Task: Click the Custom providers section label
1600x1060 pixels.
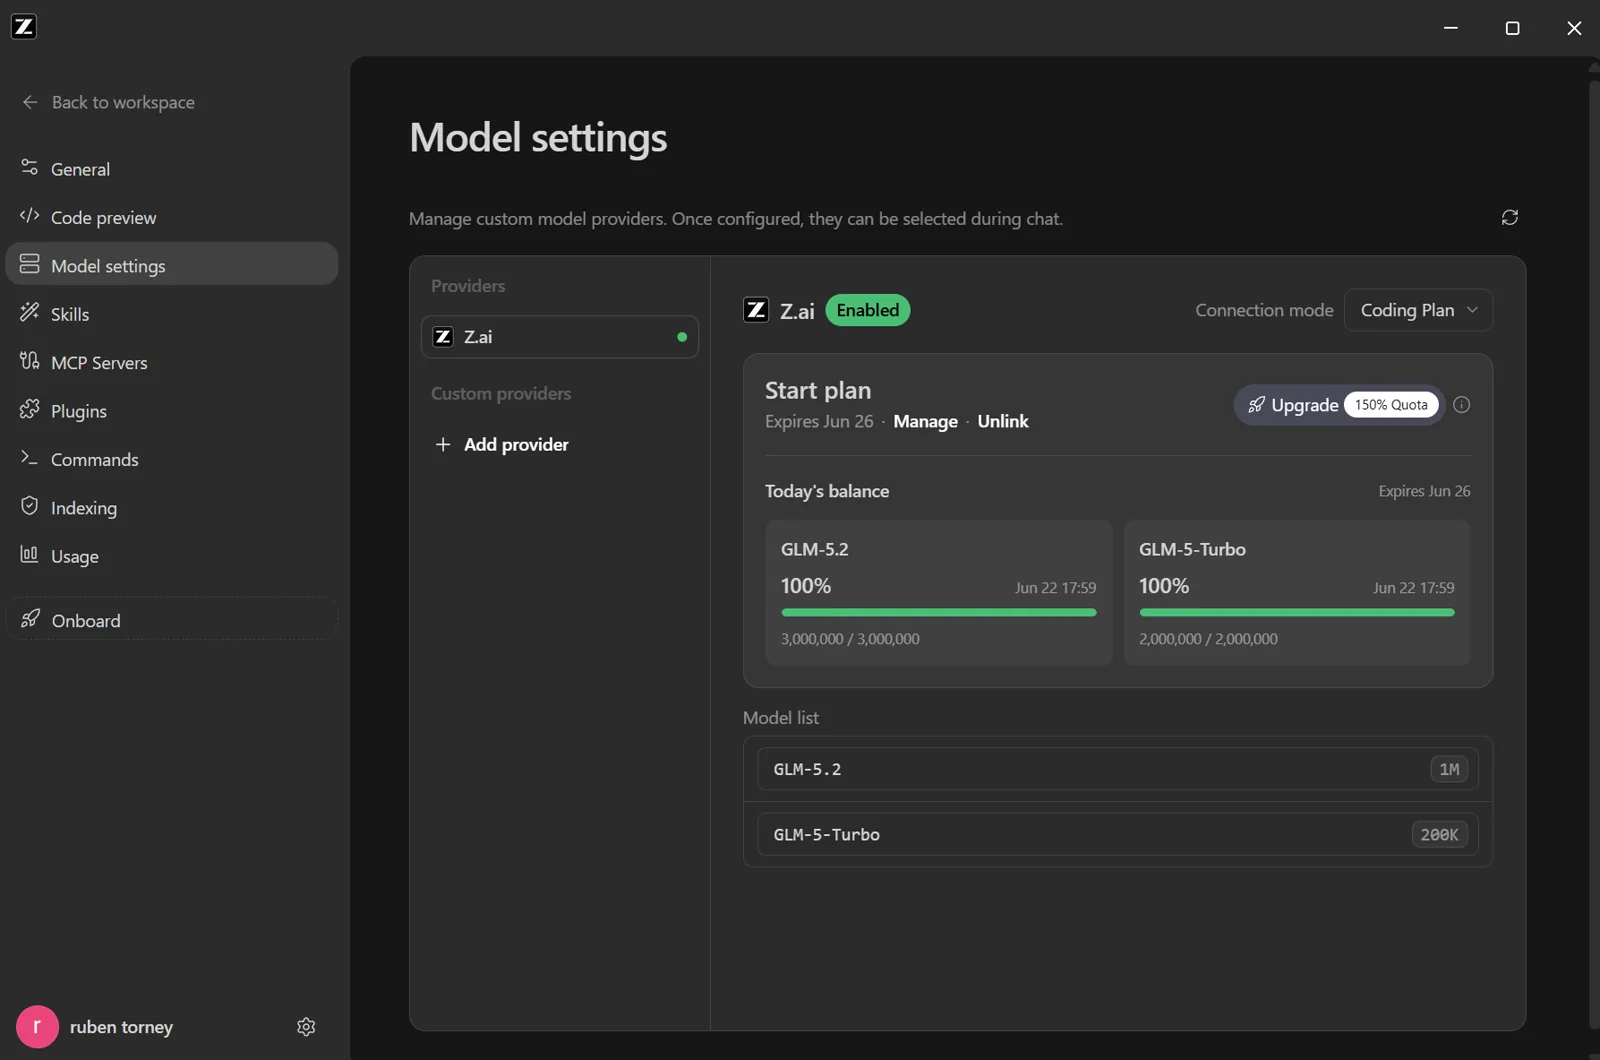Action: 501,394
